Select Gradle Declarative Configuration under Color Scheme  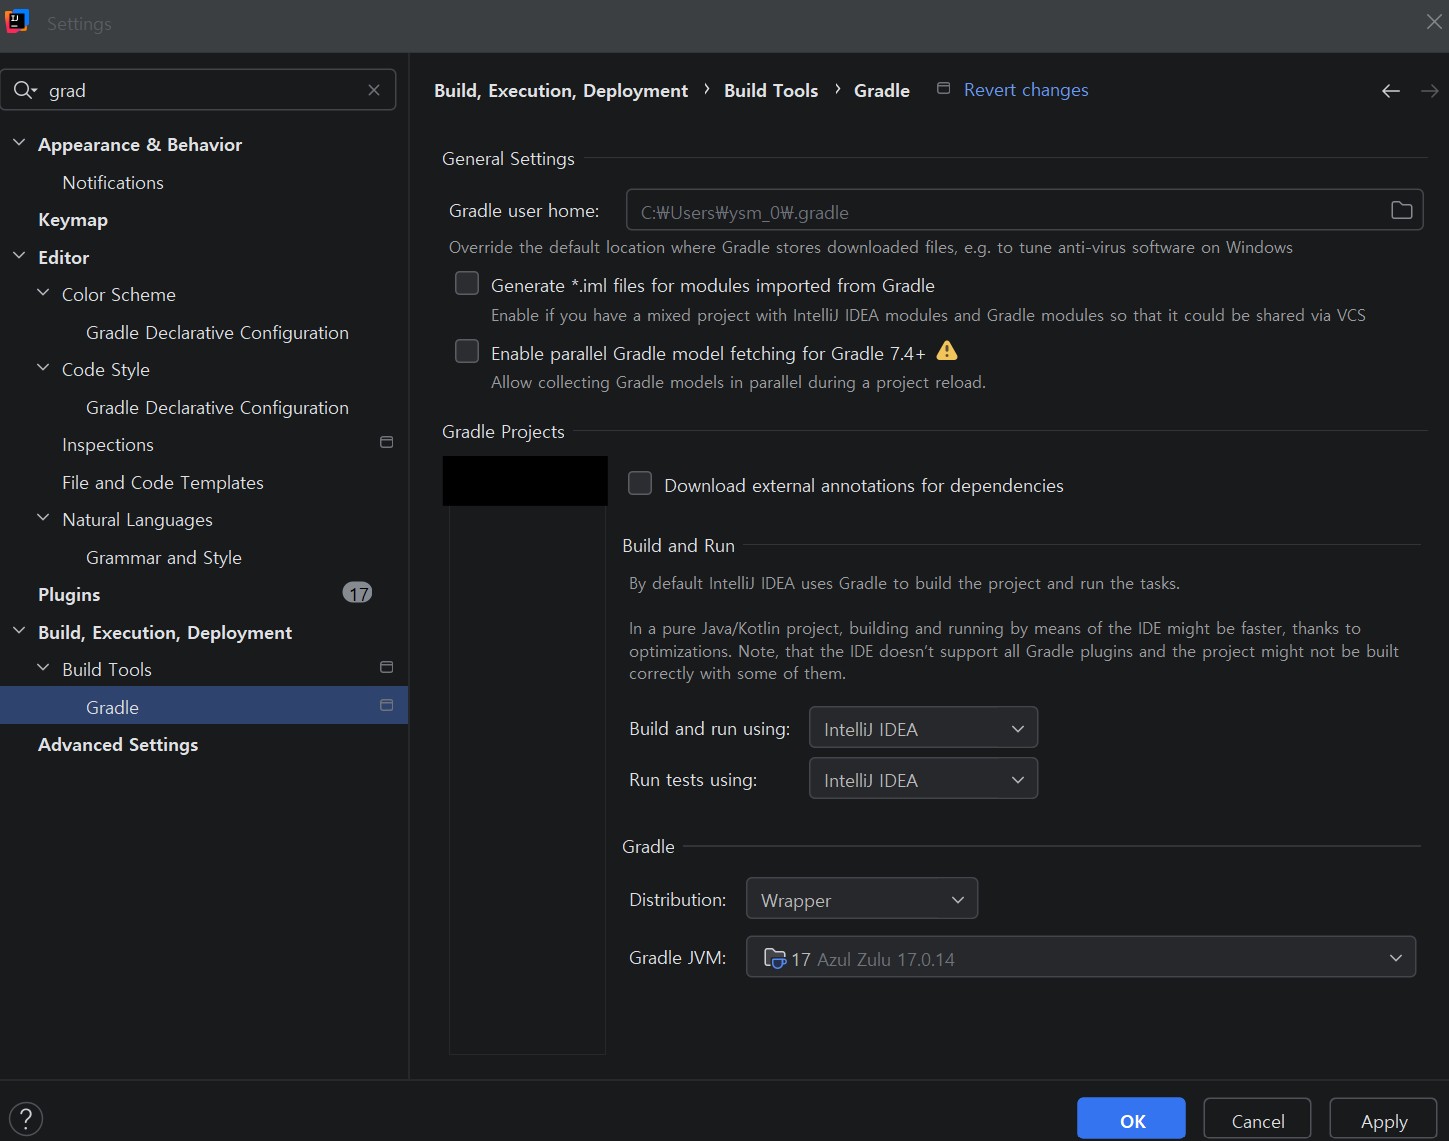pyautogui.click(x=217, y=333)
